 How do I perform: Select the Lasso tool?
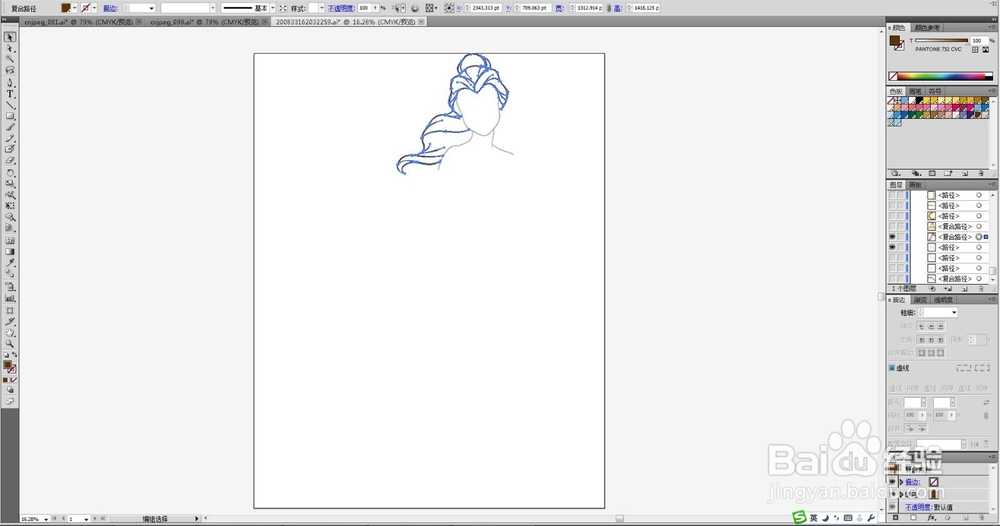point(10,71)
